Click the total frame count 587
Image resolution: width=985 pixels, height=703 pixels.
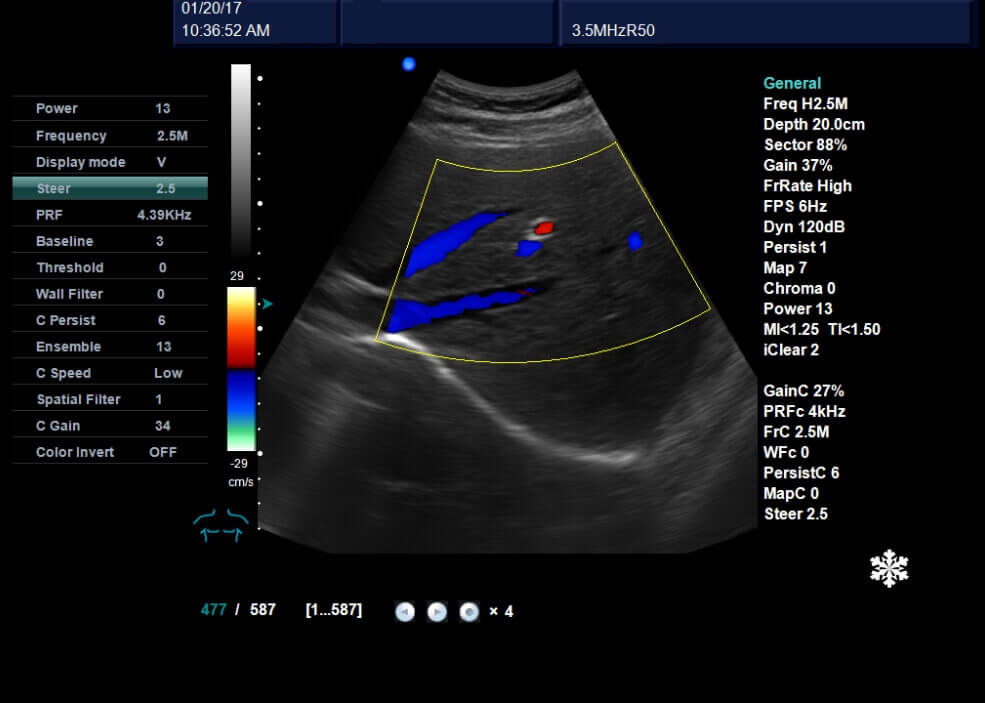click(x=263, y=610)
